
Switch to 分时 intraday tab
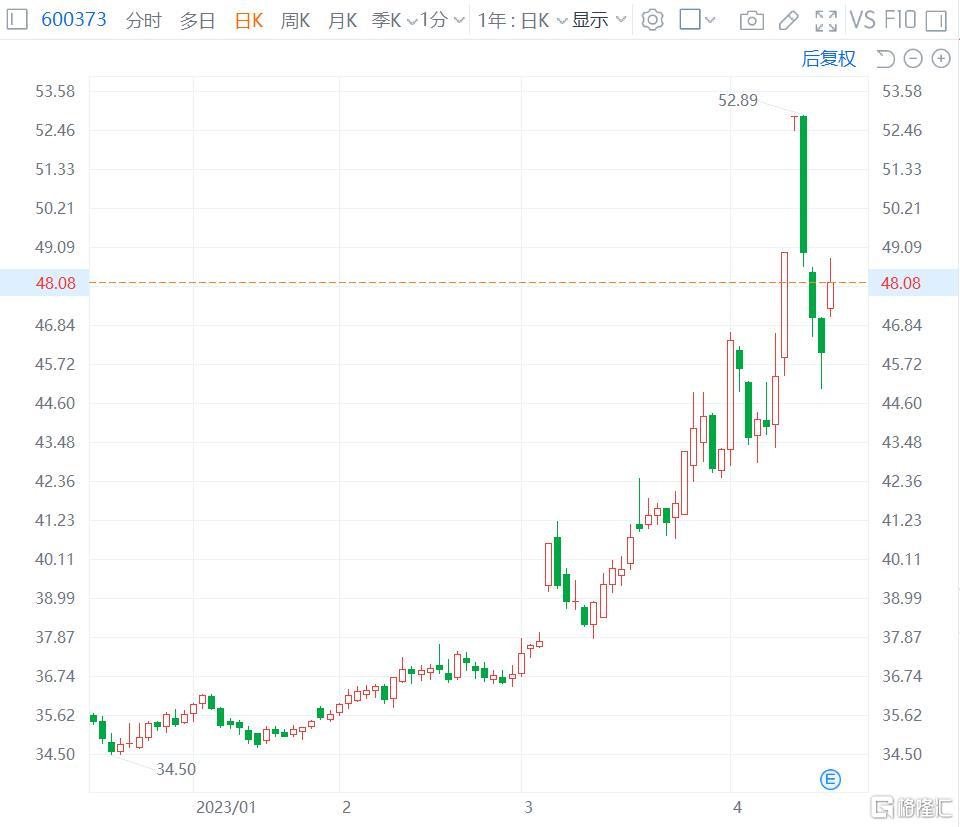tap(143, 20)
